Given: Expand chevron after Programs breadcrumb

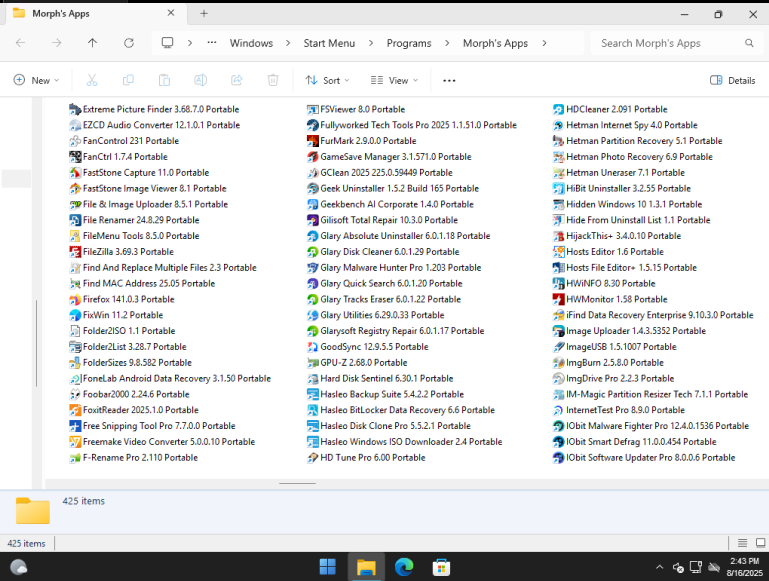Looking at the screenshot, I should click(447, 43).
